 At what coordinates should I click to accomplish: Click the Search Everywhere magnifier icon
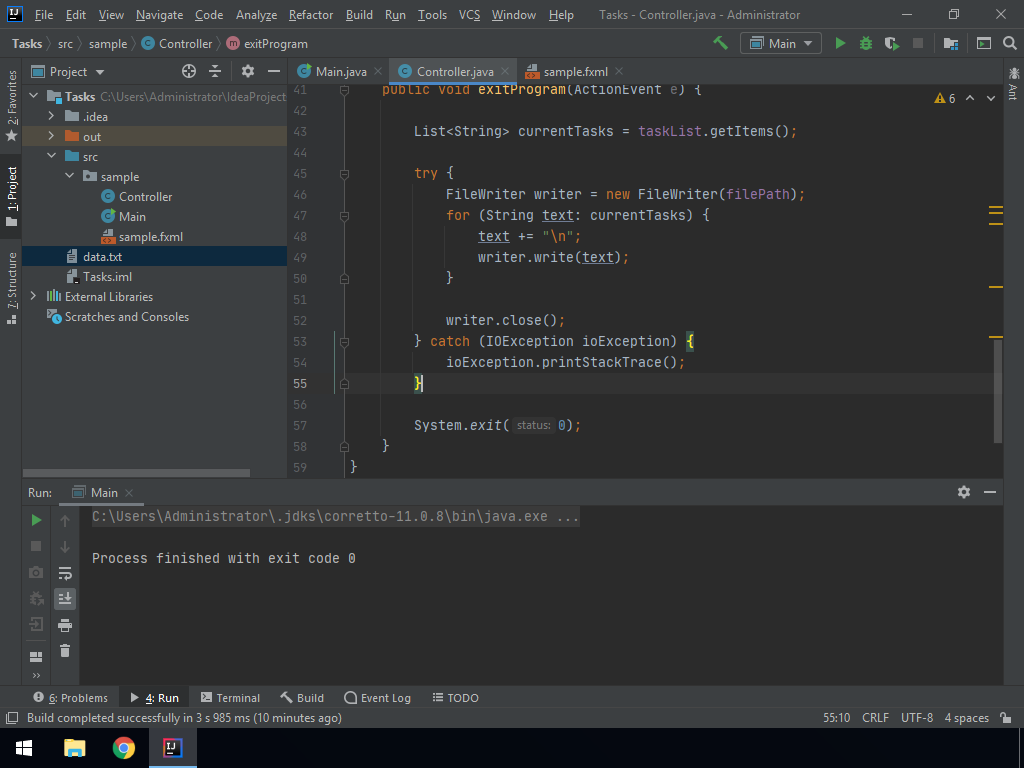click(1010, 43)
